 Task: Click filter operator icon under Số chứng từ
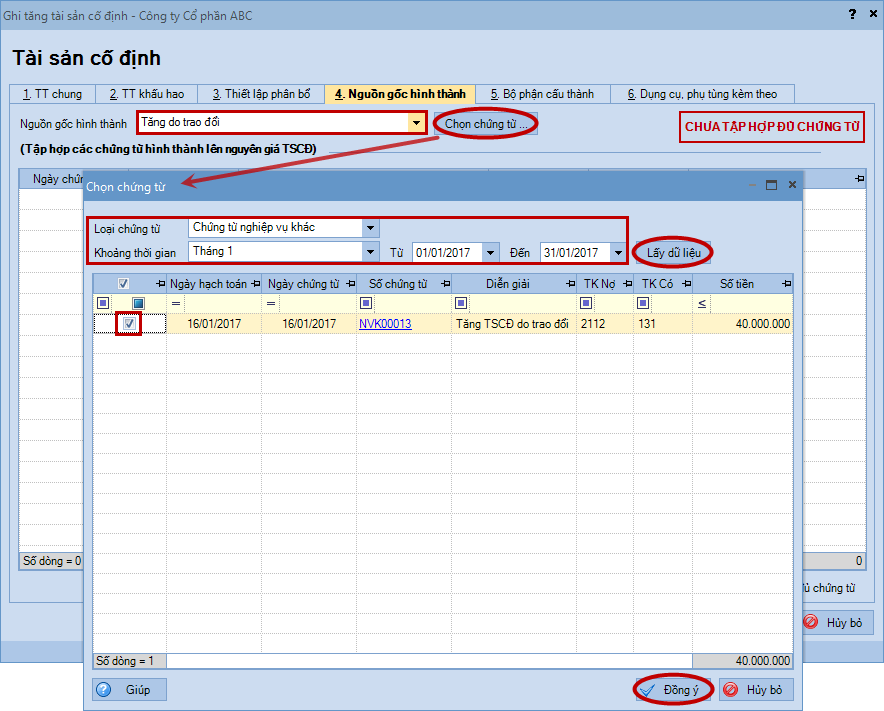pos(364,303)
